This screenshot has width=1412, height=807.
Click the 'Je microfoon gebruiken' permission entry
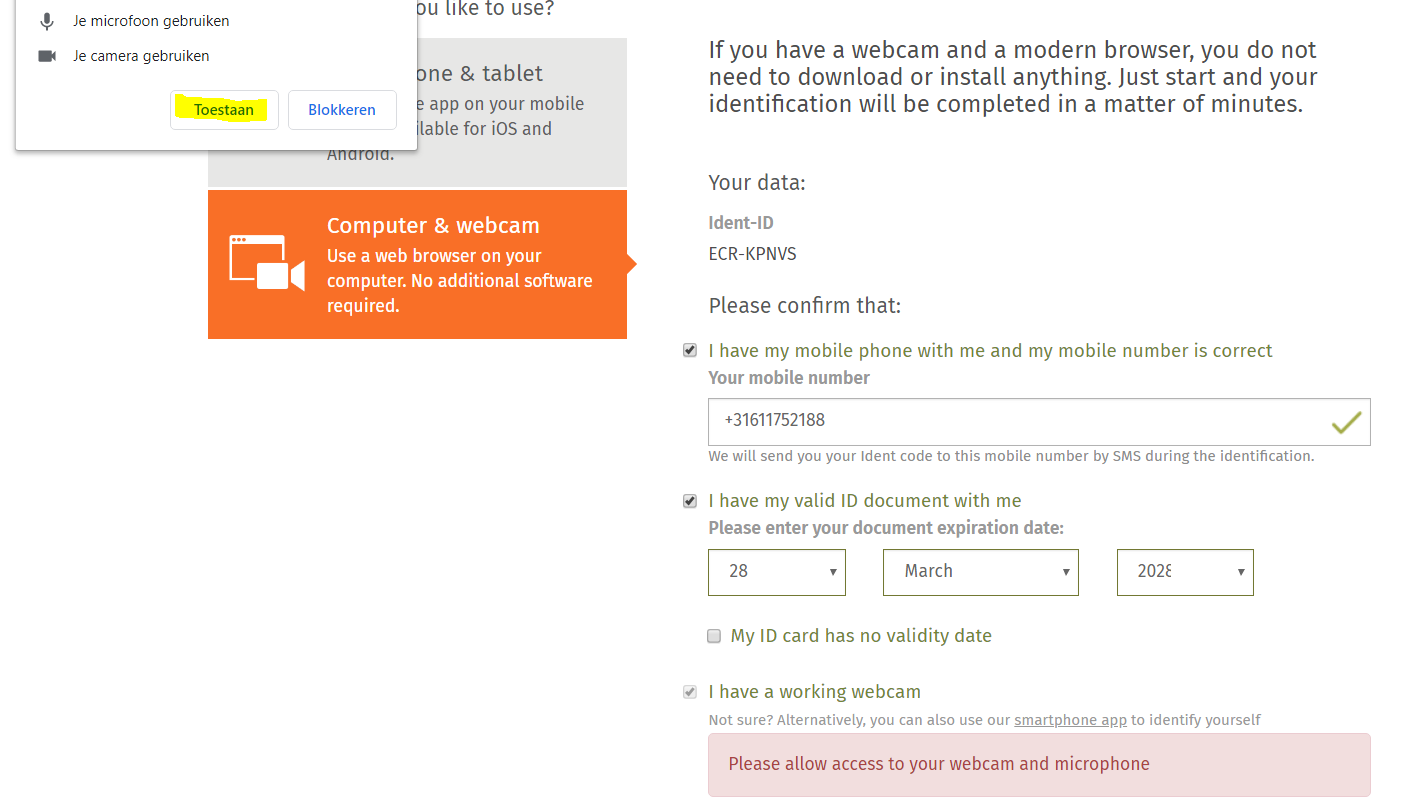click(151, 21)
